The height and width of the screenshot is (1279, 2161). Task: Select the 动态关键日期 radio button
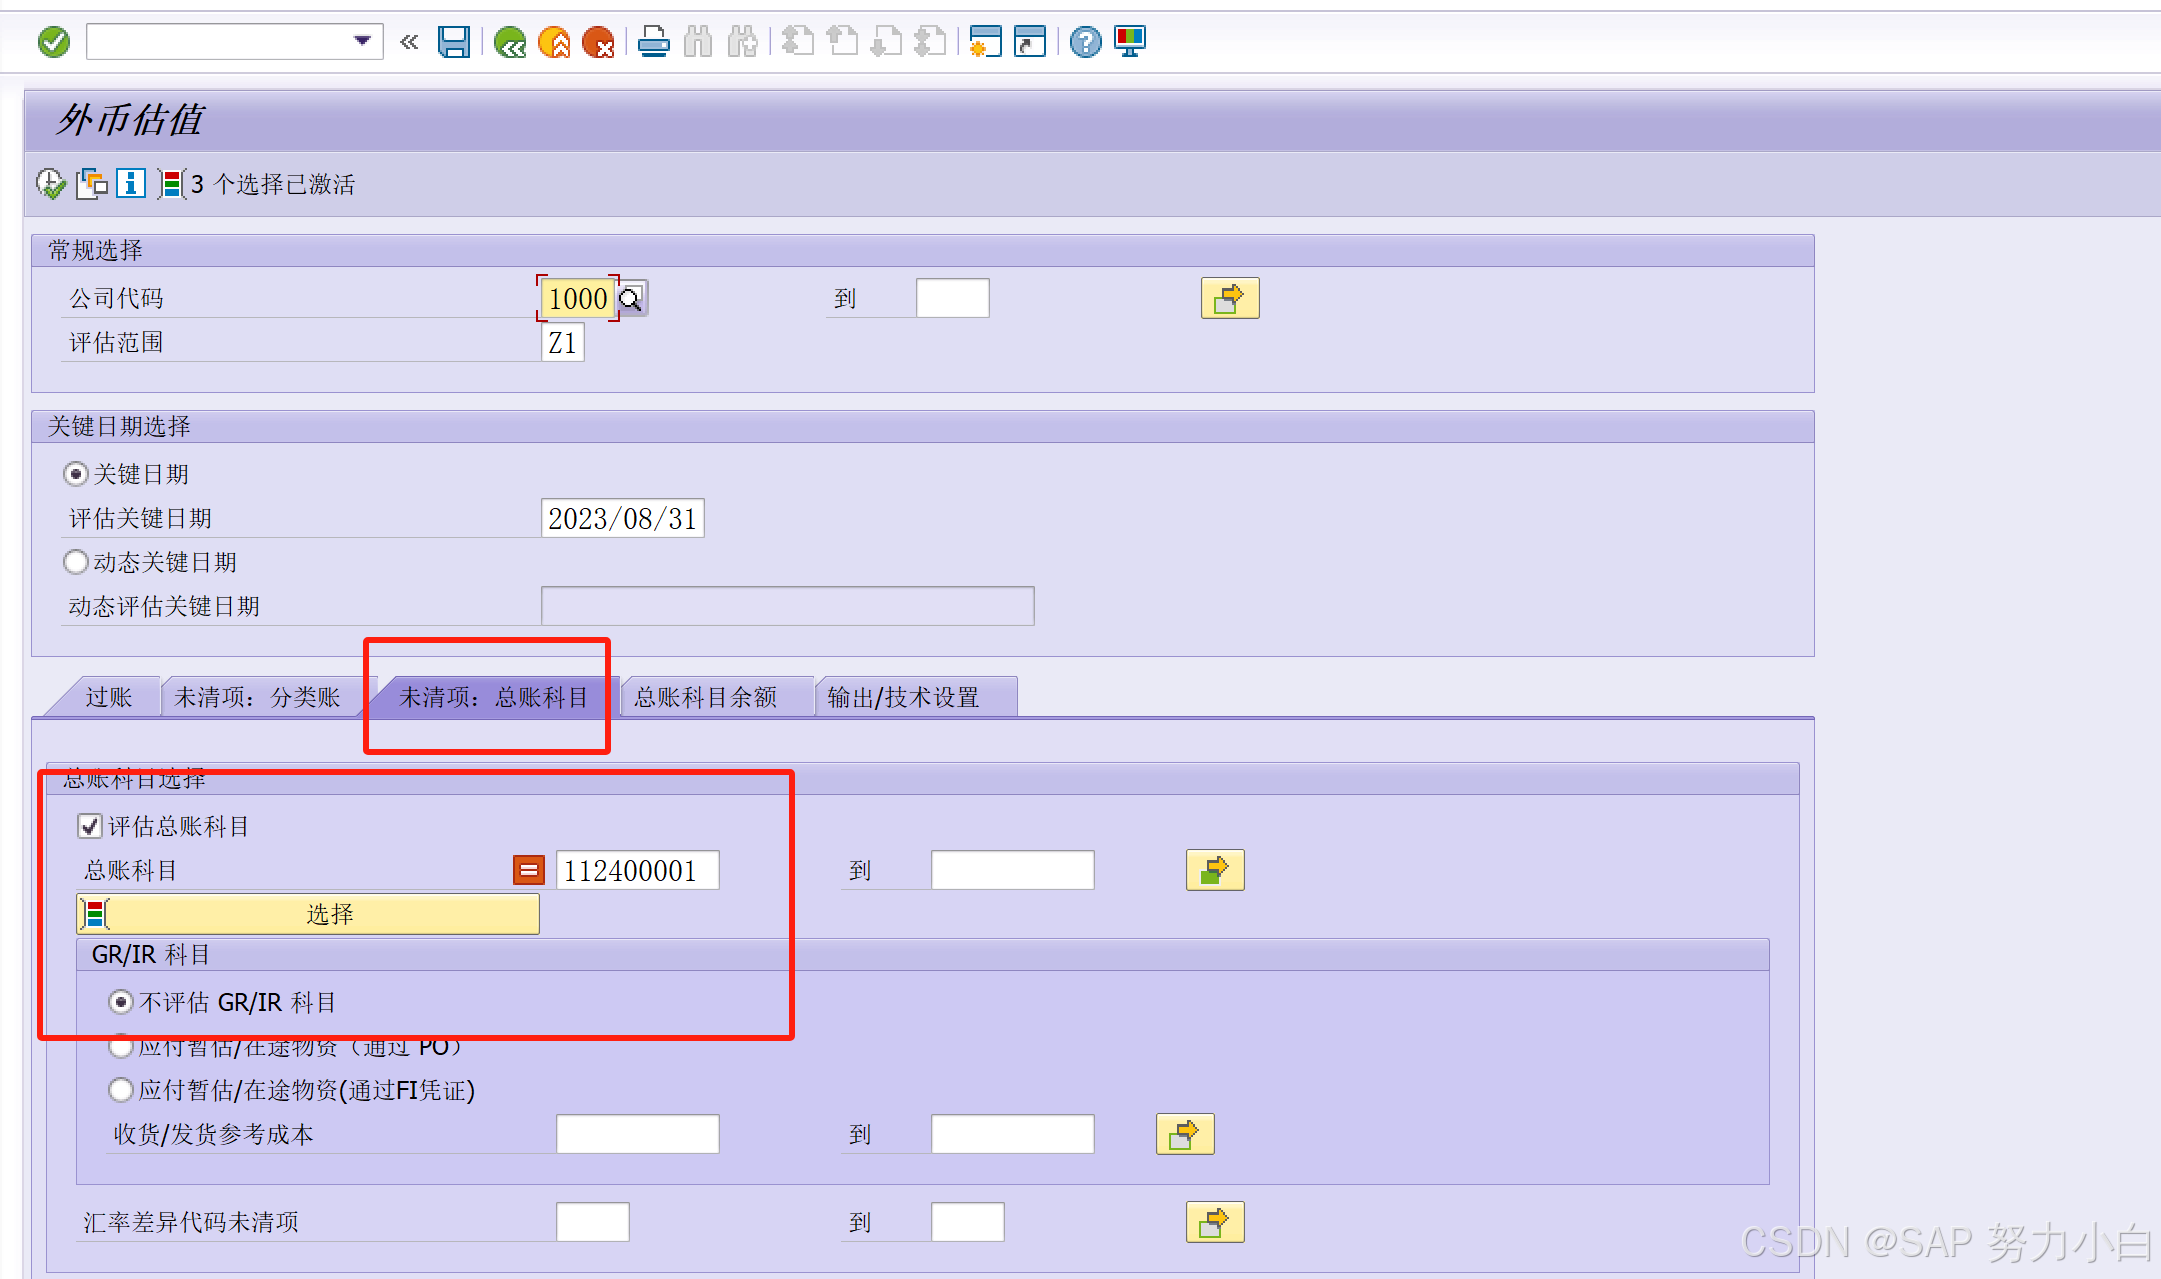coord(76,562)
